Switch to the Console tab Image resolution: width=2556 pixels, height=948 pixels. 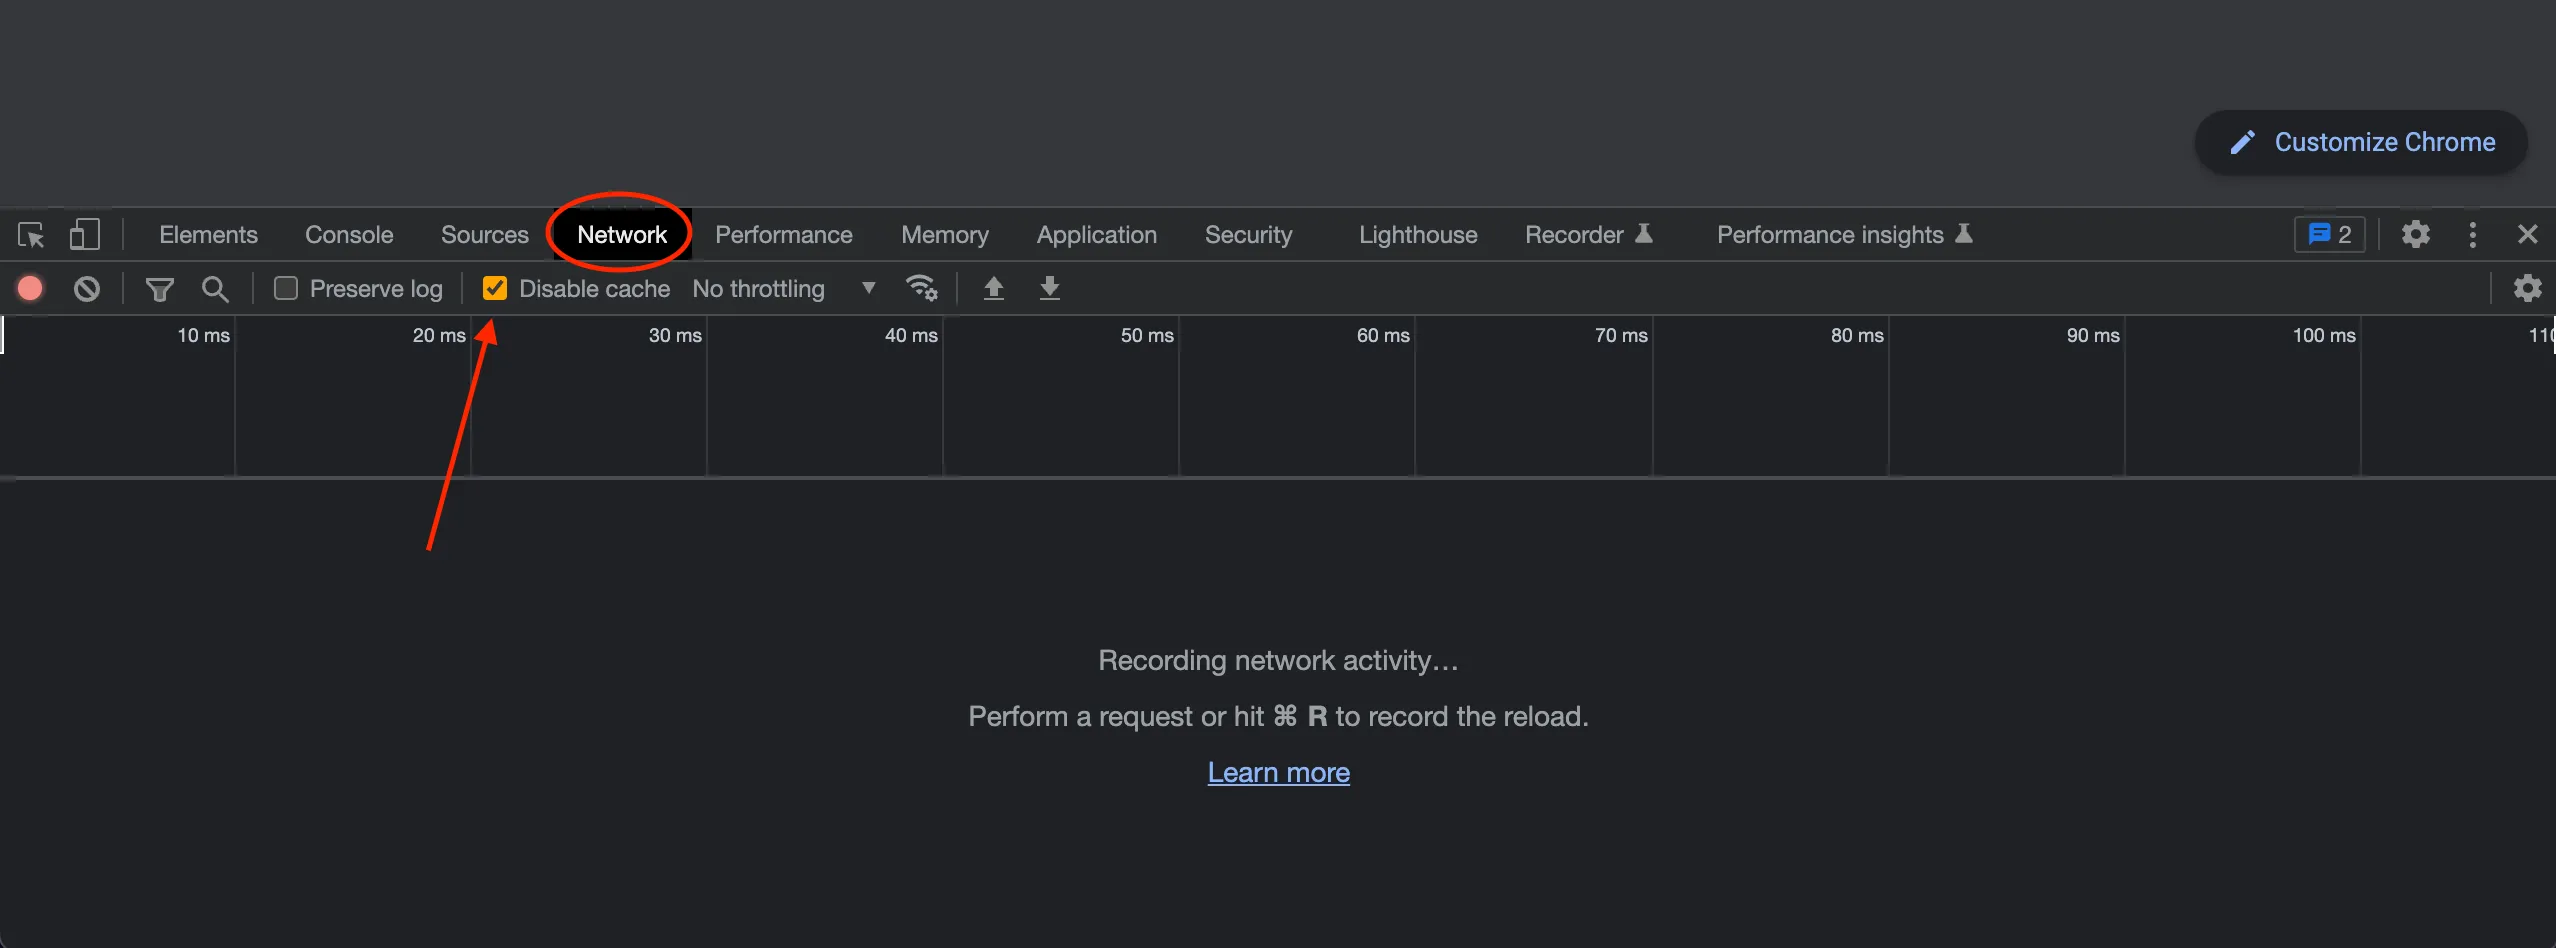(347, 234)
